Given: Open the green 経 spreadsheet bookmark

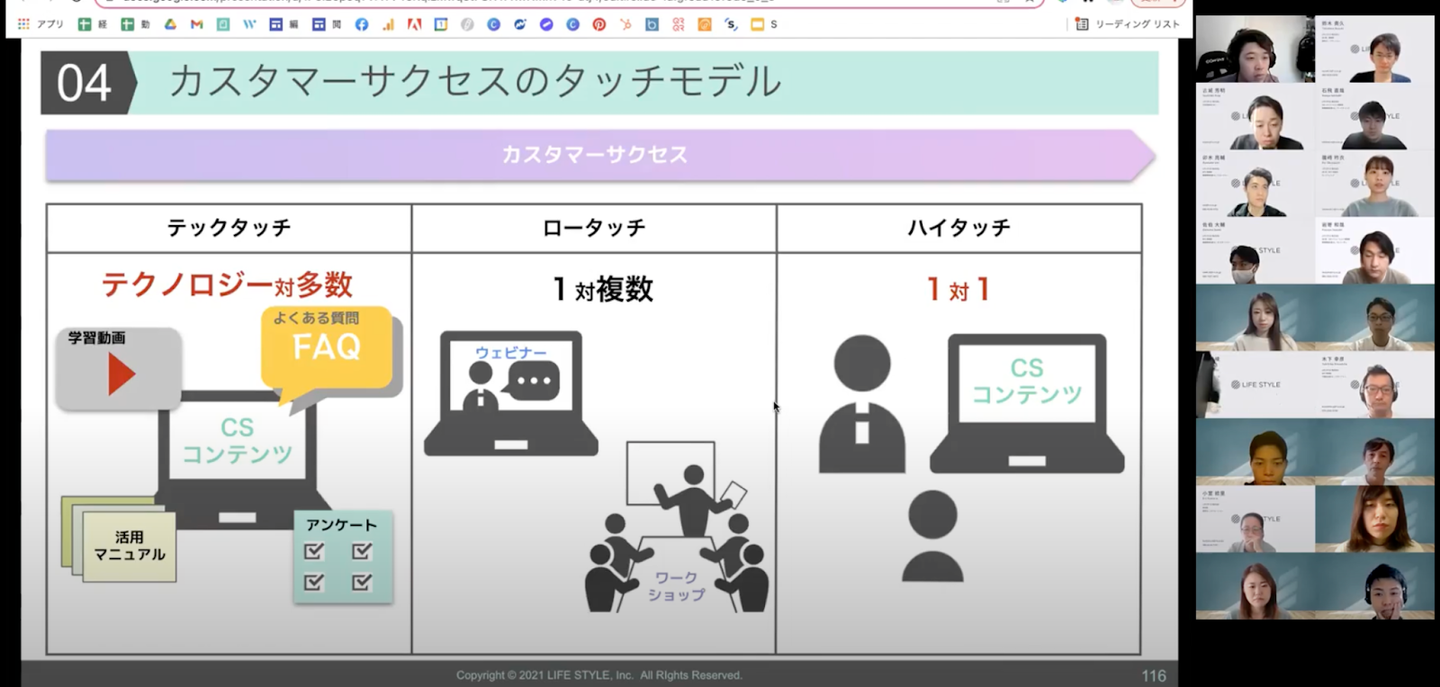Looking at the screenshot, I should 92,24.
